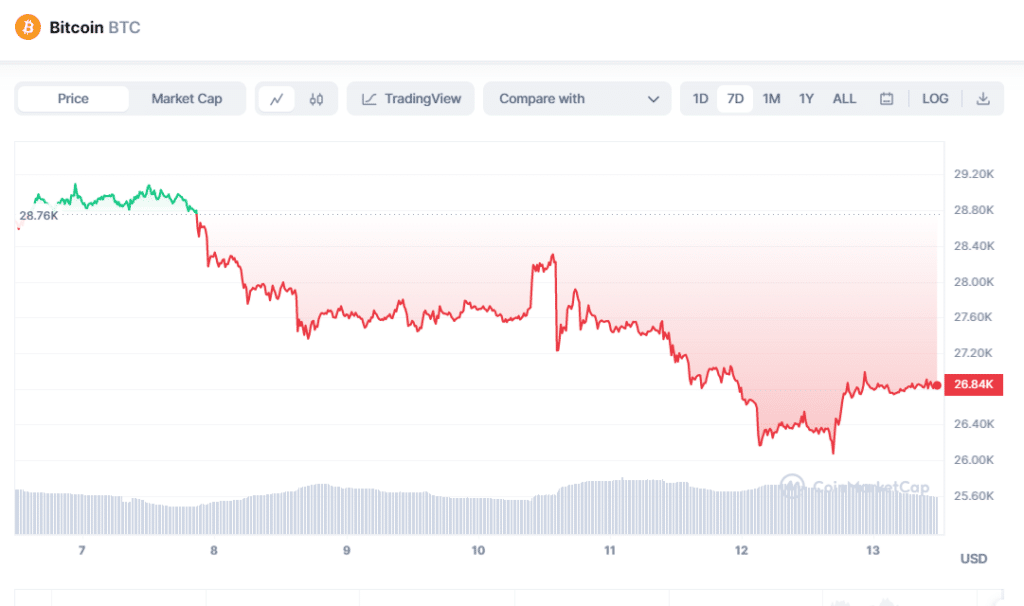Select the 1D time range
The height and width of the screenshot is (606, 1024).
coord(700,99)
